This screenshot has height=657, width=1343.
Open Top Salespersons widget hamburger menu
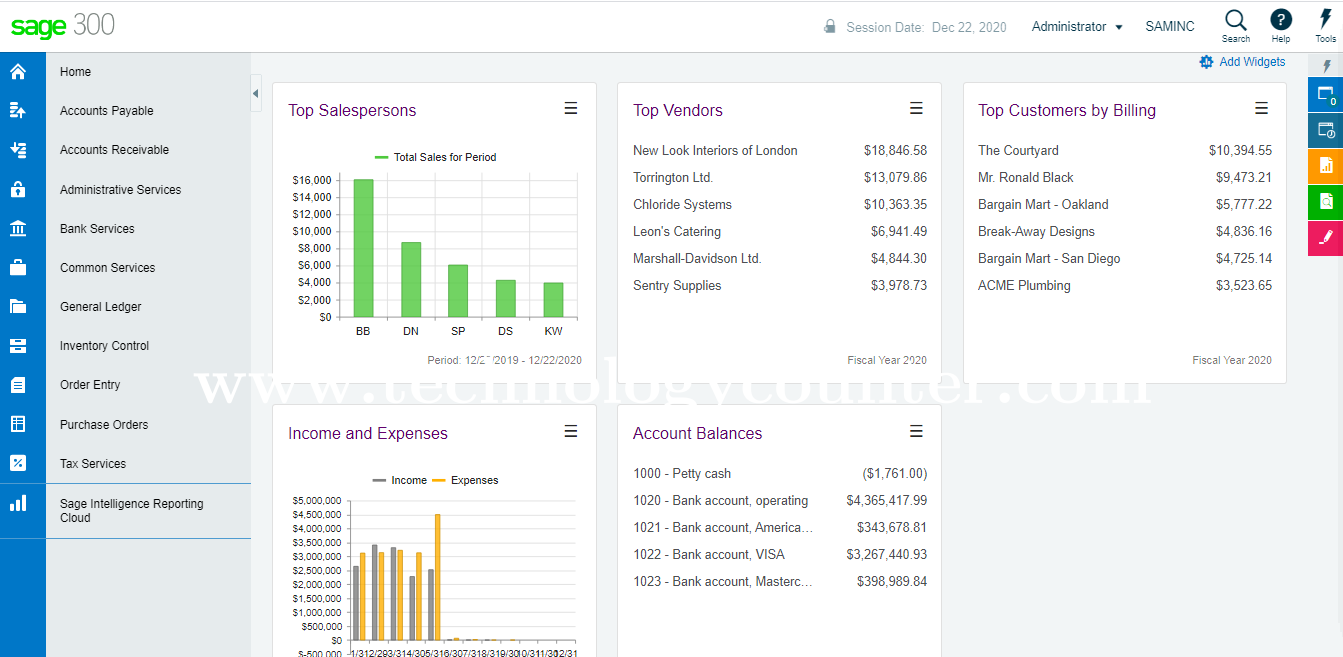pos(571,108)
